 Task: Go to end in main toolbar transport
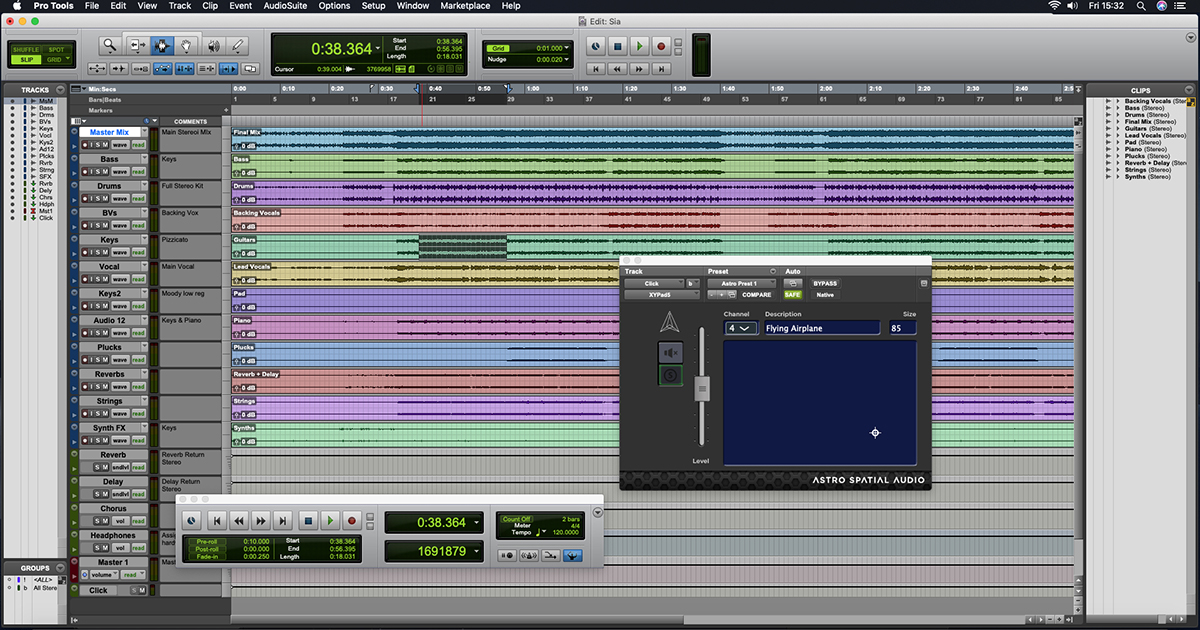point(662,69)
